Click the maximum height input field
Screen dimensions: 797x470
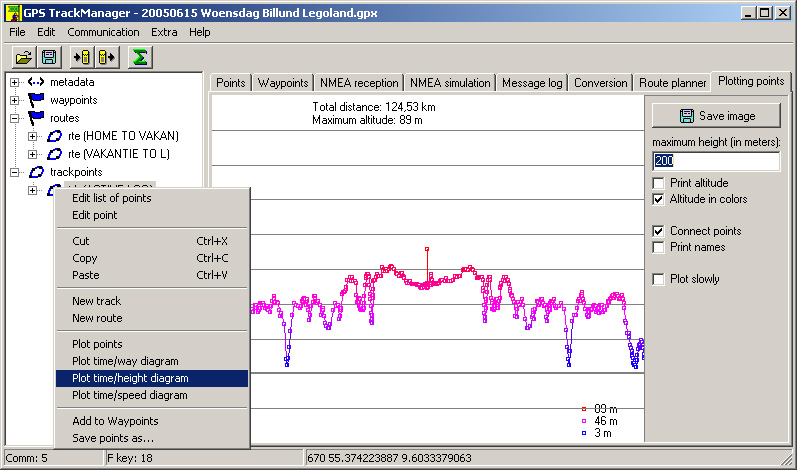(x=715, y=161)
